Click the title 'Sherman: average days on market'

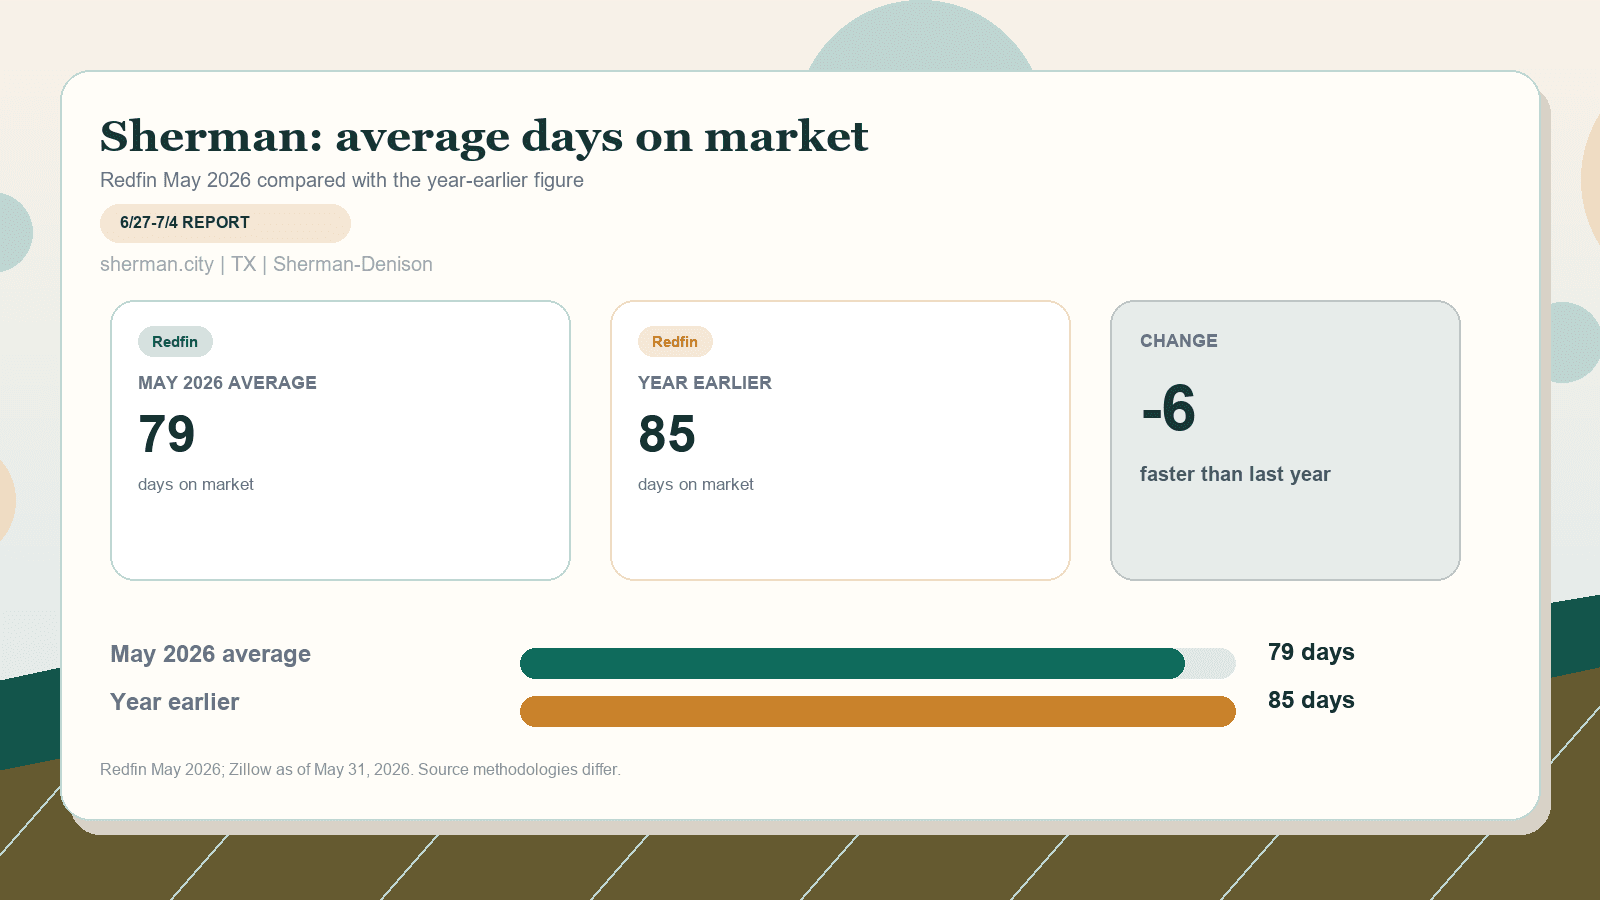point(484,137)
